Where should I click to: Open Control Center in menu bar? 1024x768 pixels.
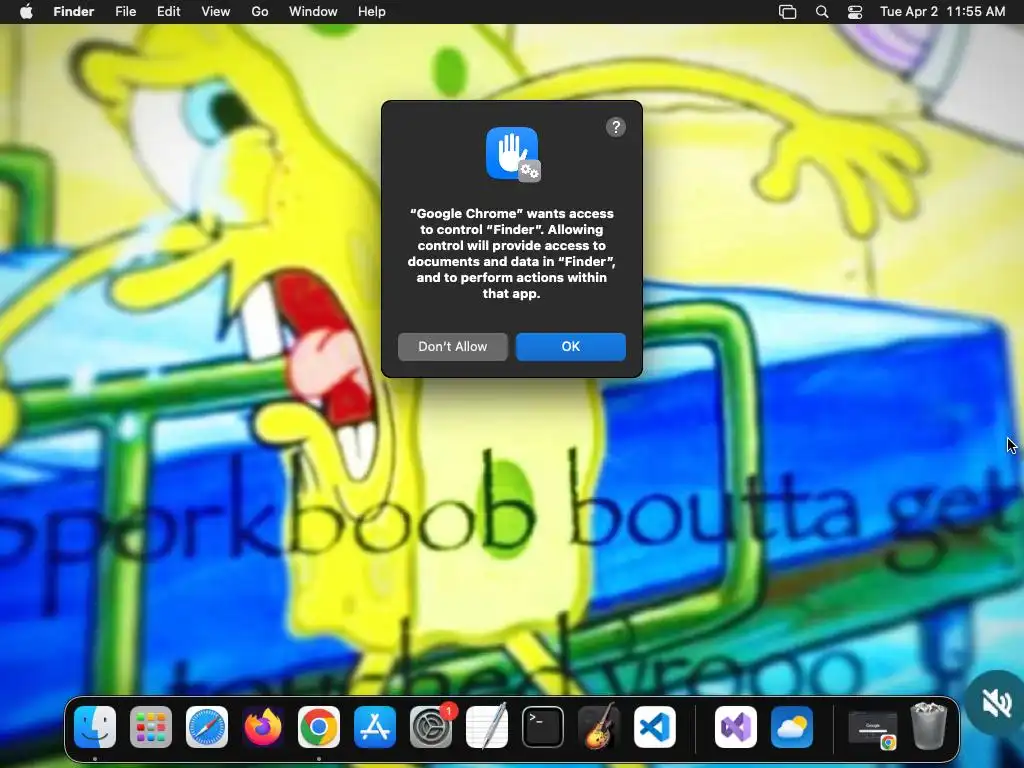click(855, 12)
